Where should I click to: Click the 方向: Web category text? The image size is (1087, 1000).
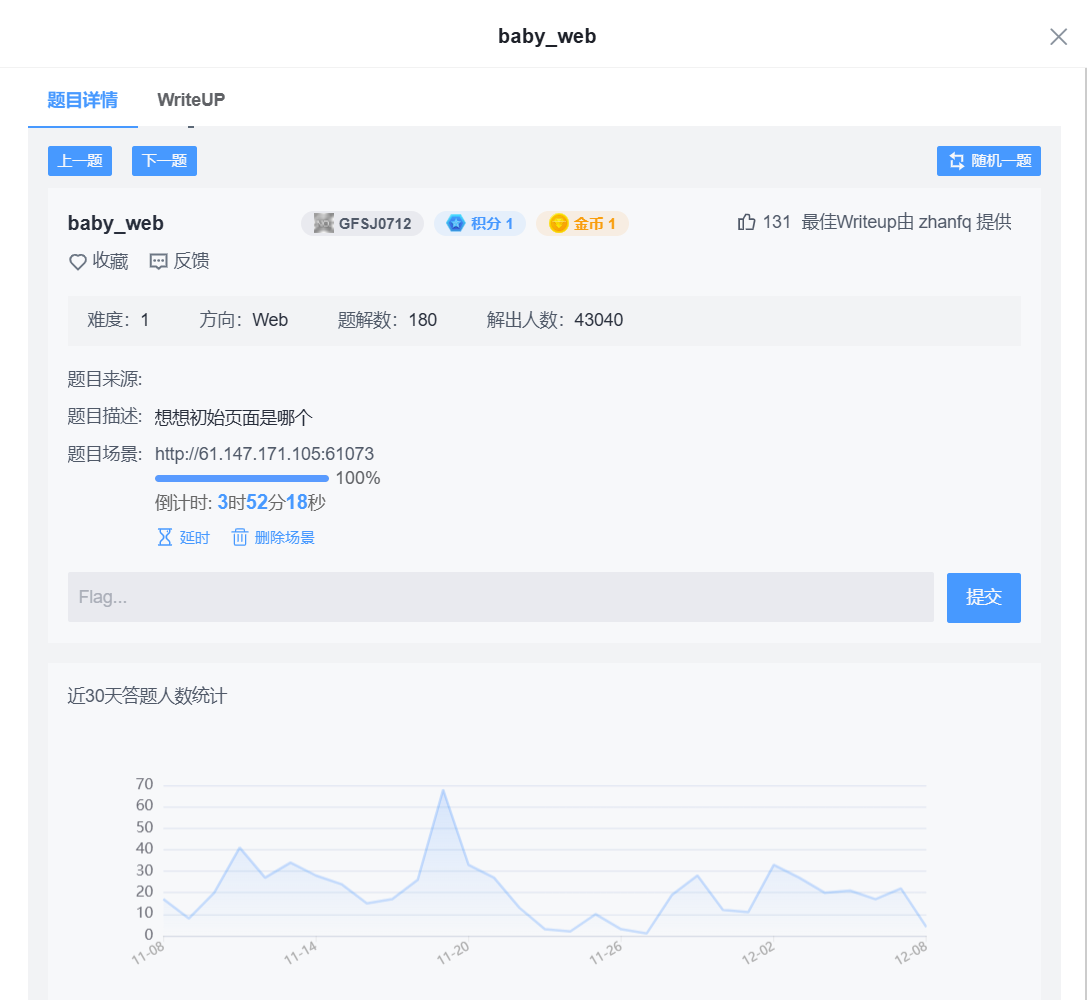243,320
